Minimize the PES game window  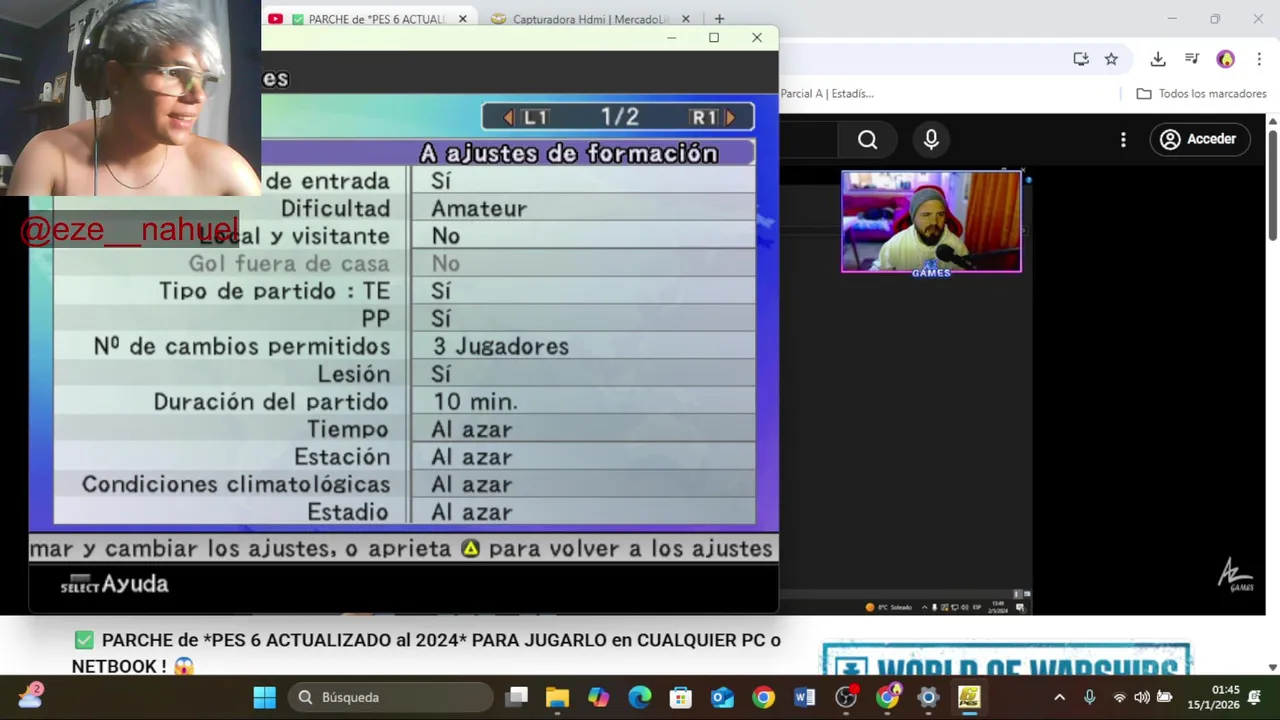[672, 38]
